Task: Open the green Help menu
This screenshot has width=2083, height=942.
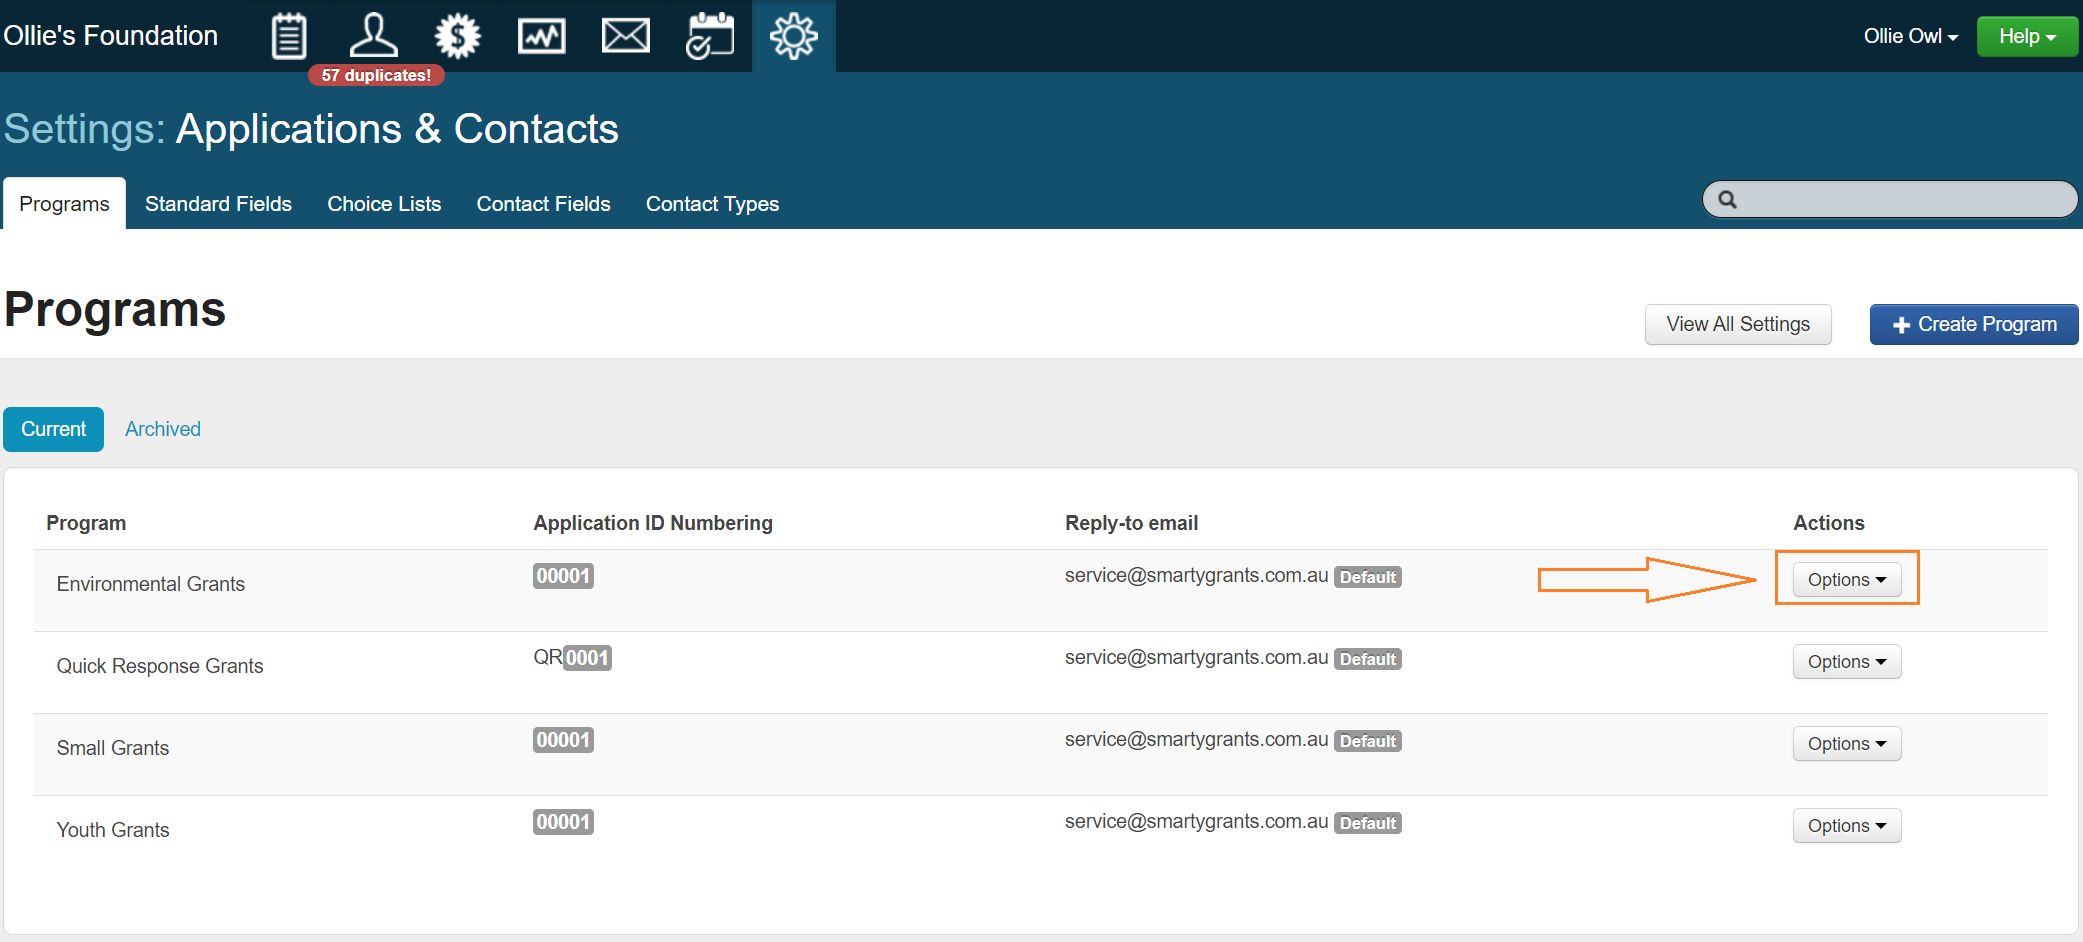Action: coord(2026,37)
